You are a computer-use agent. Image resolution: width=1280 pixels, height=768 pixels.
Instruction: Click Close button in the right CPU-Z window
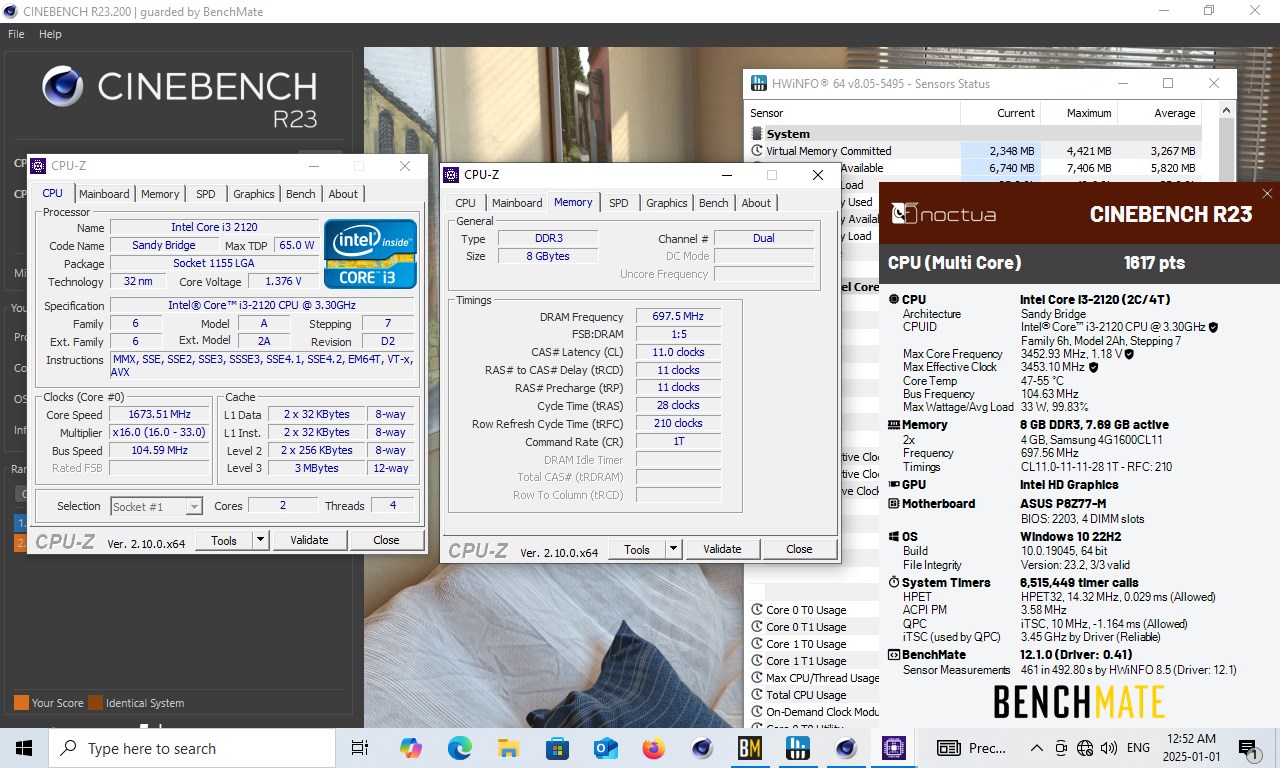pyautogui.click(x=799, y=549)
